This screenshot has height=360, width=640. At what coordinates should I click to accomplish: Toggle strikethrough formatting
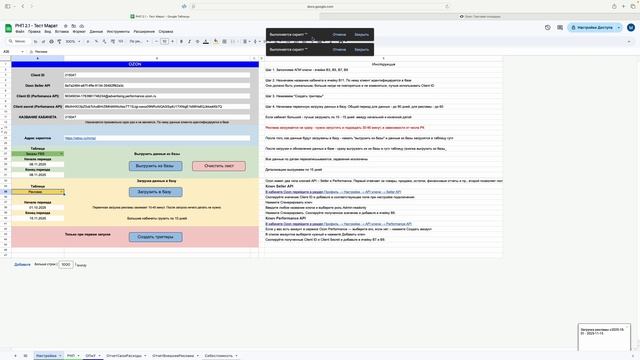(198, 41)
